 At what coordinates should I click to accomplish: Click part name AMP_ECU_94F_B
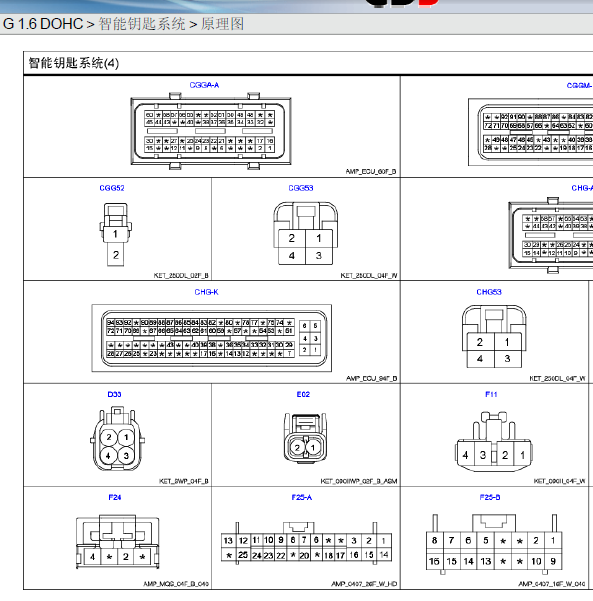[371, 379]
